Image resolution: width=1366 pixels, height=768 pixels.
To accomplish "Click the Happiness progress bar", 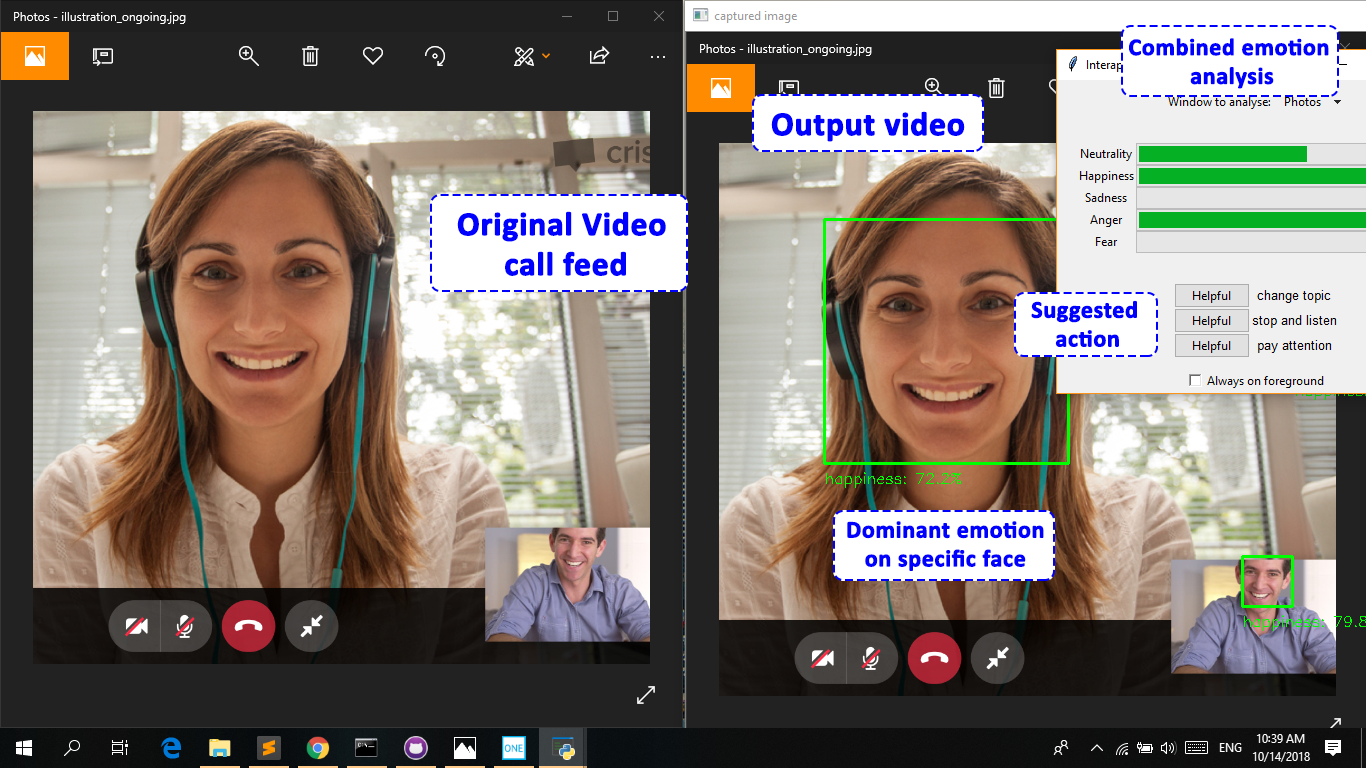I will coord(1251,176).
